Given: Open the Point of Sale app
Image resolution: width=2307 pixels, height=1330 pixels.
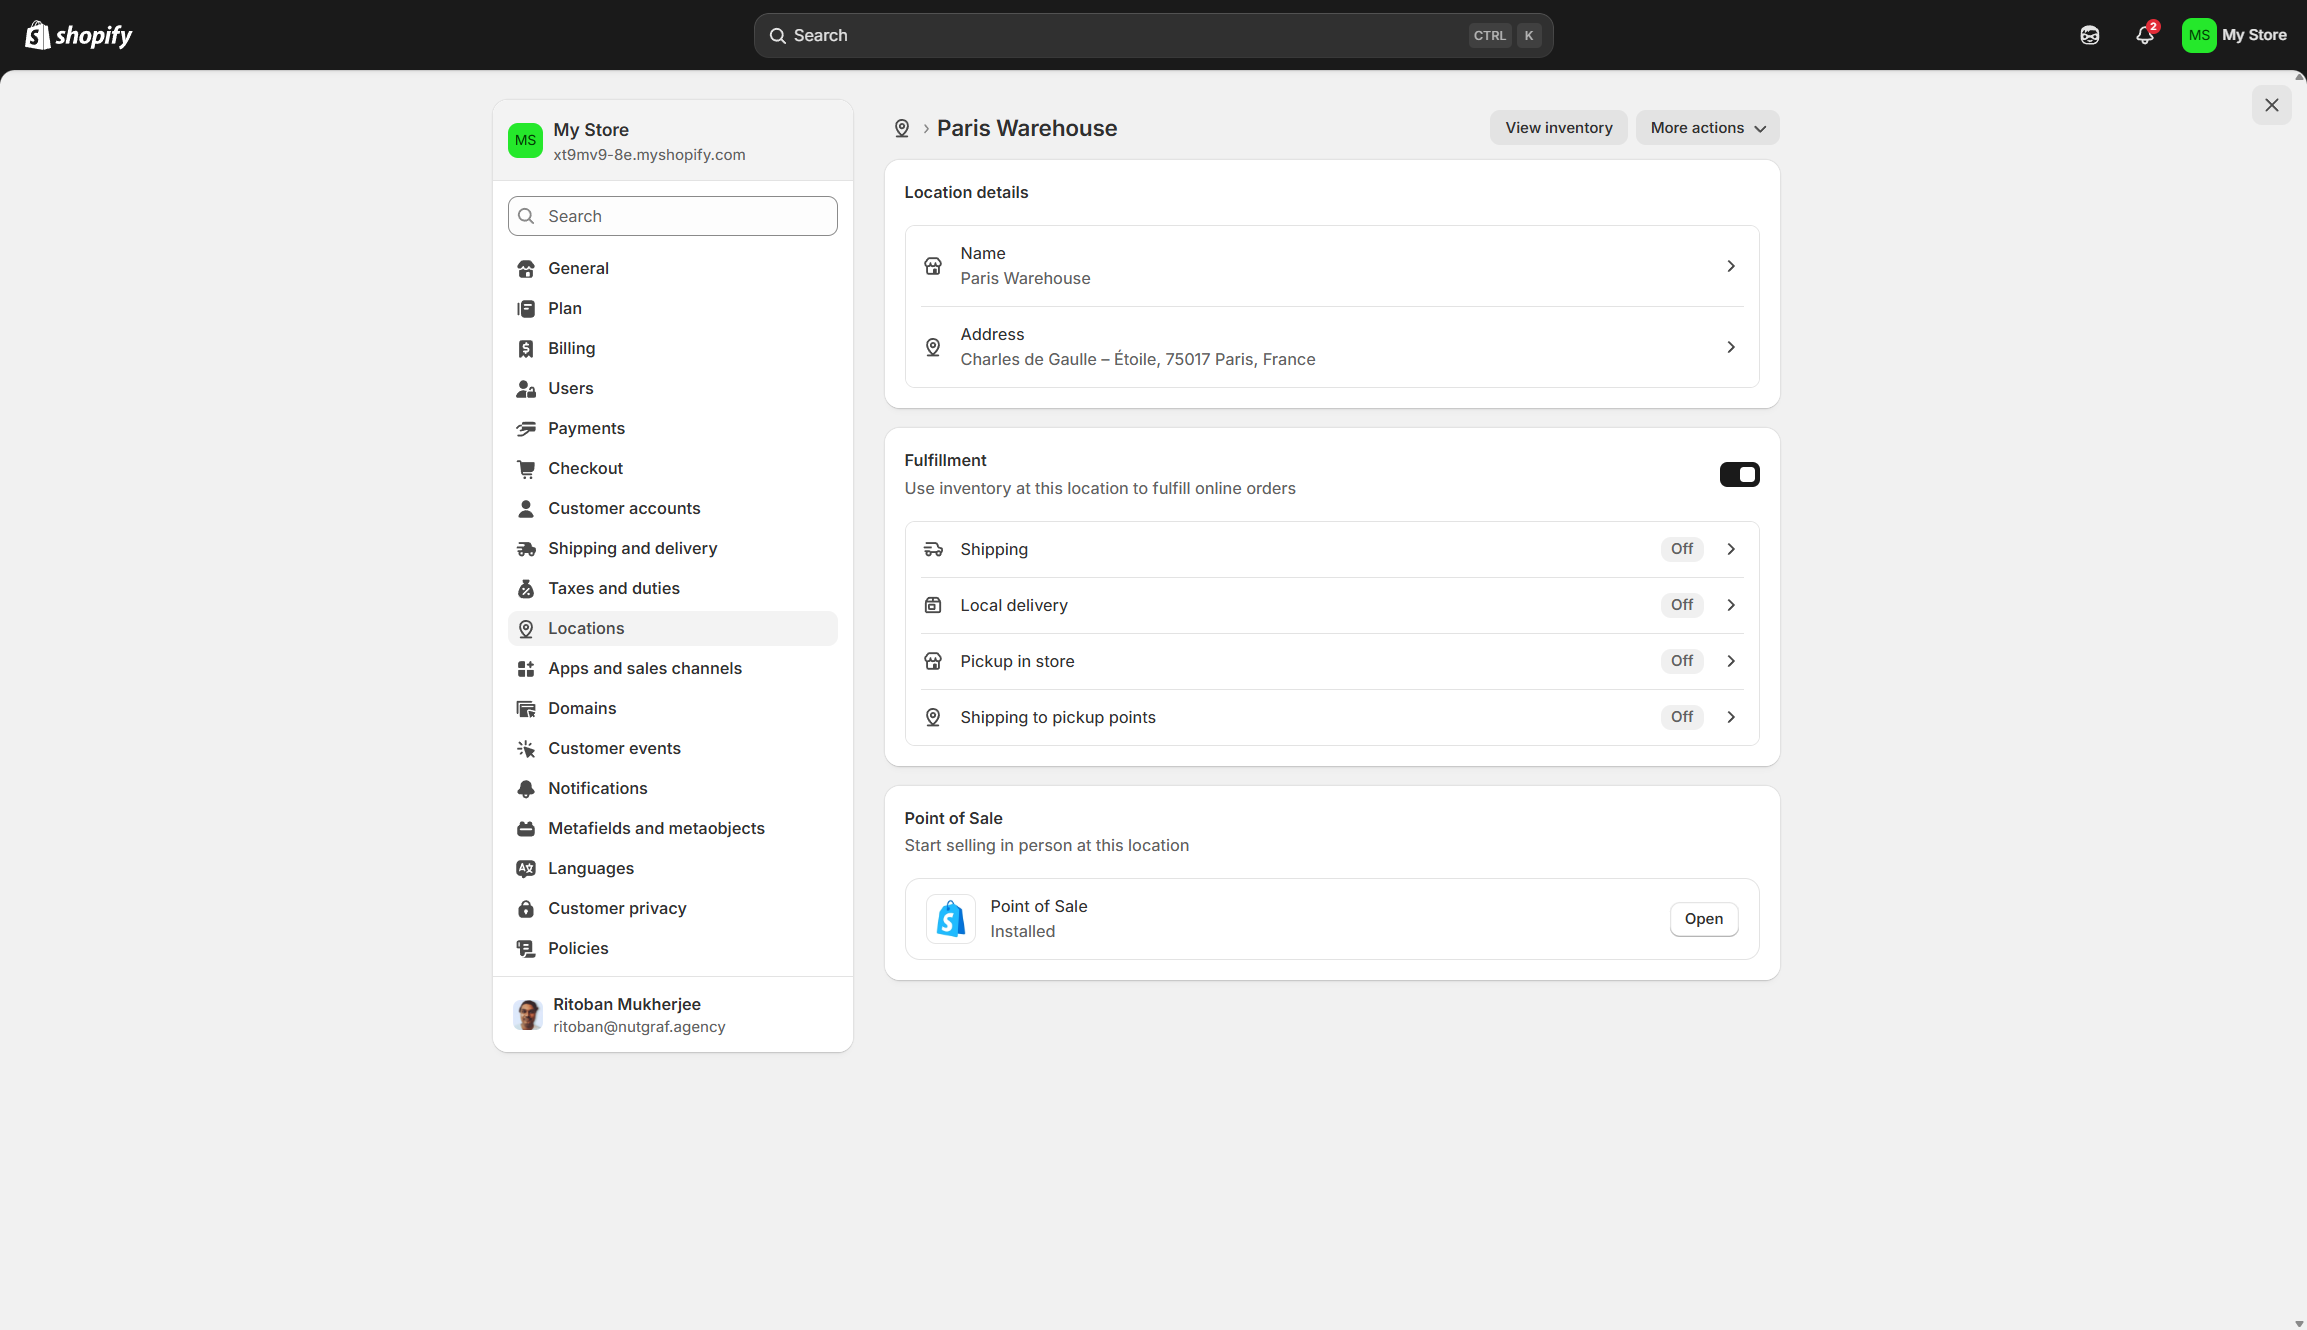Looking at the screenshot, I should click(1703, 919).
